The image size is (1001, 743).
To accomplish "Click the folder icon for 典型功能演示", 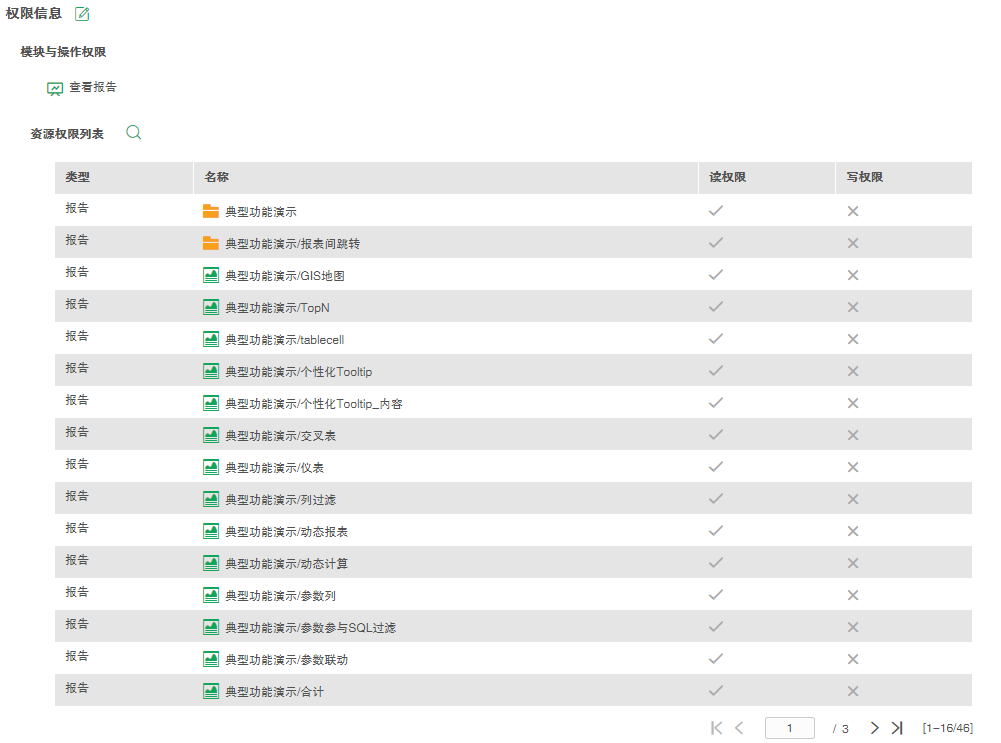I will 210,211.
